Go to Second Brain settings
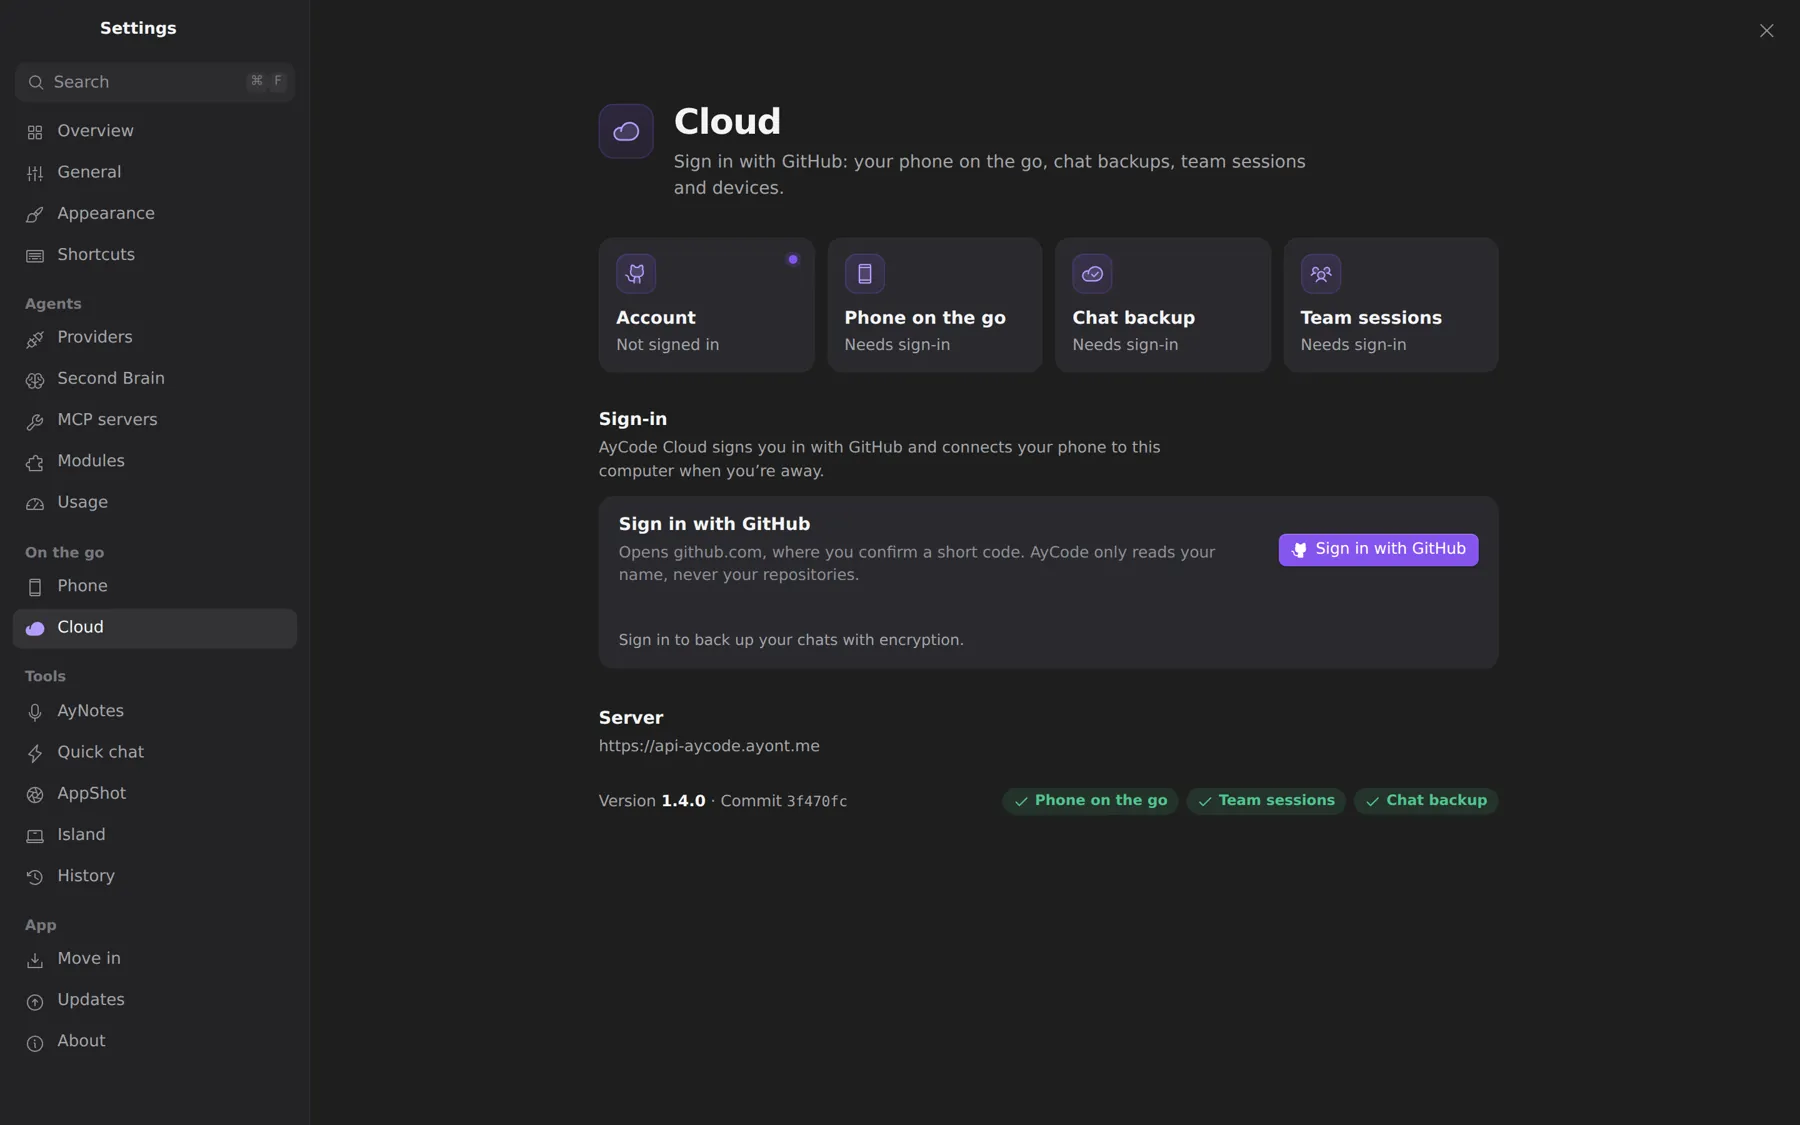 tap(155, 379)
